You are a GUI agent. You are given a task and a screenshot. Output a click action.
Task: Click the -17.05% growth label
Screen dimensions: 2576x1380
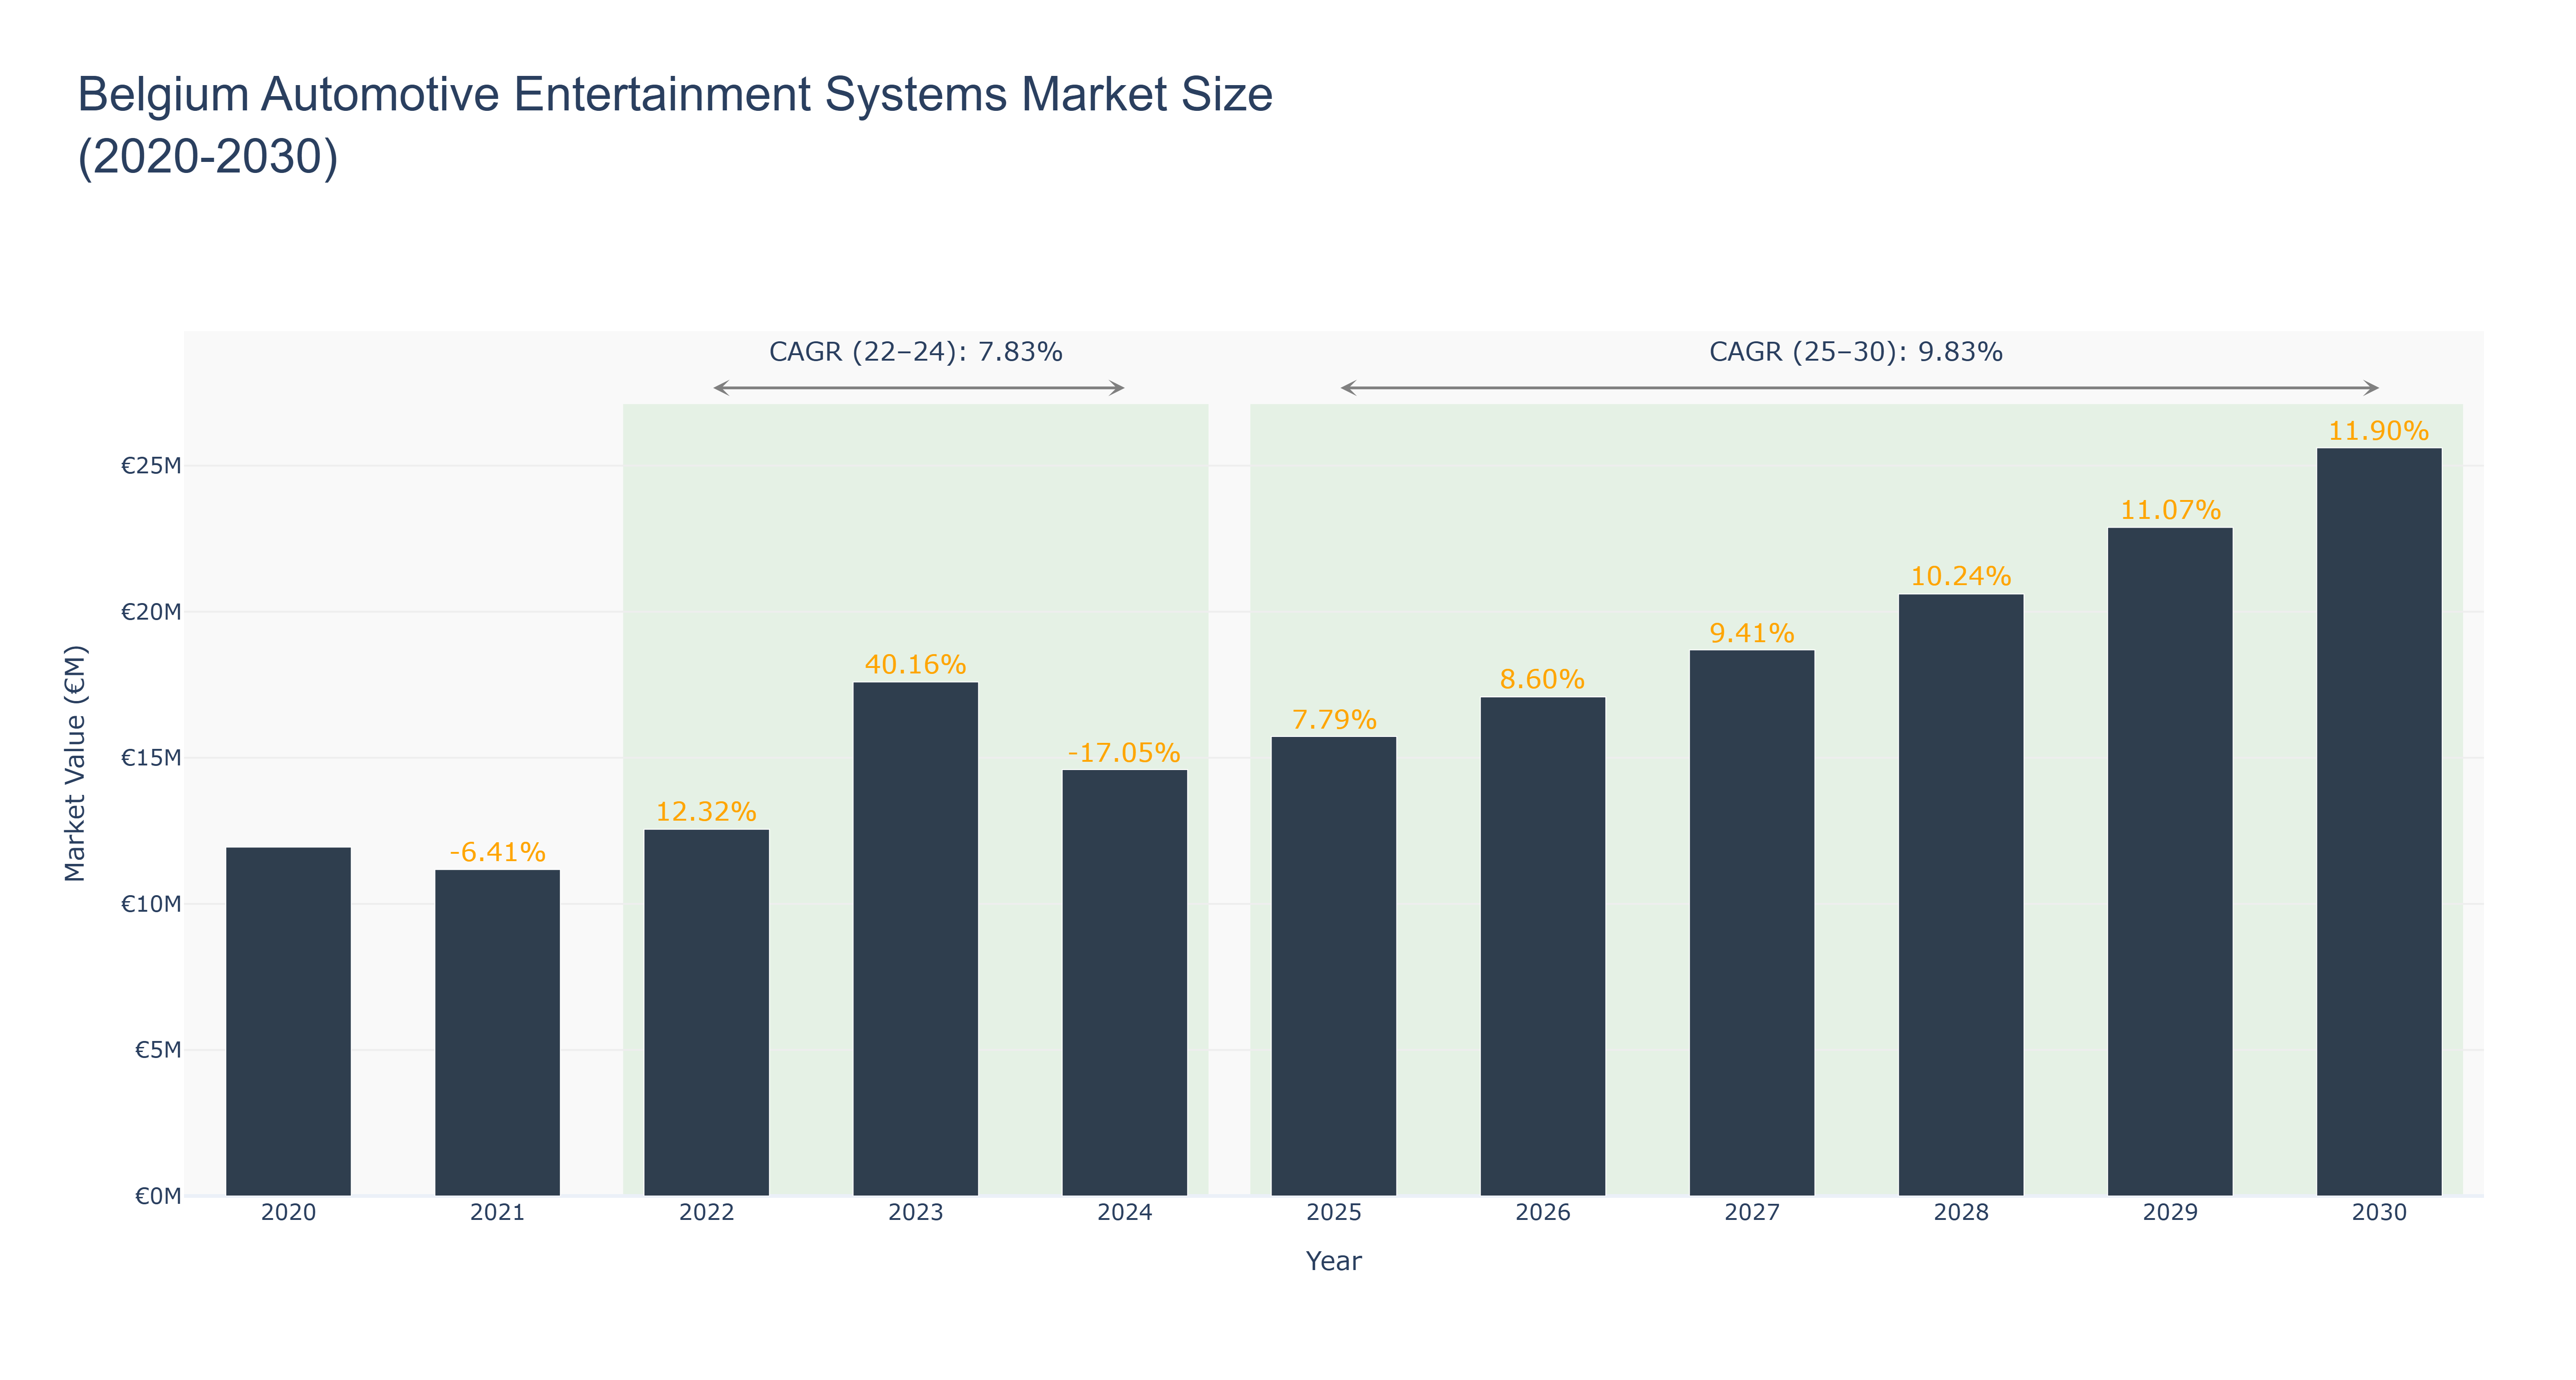pyautogui.click(x=1124, y=752)
